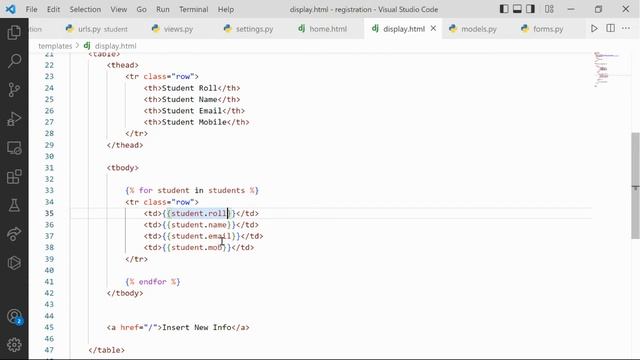Click the student.mob variable

pyautogui.click(x=197, y=248)
